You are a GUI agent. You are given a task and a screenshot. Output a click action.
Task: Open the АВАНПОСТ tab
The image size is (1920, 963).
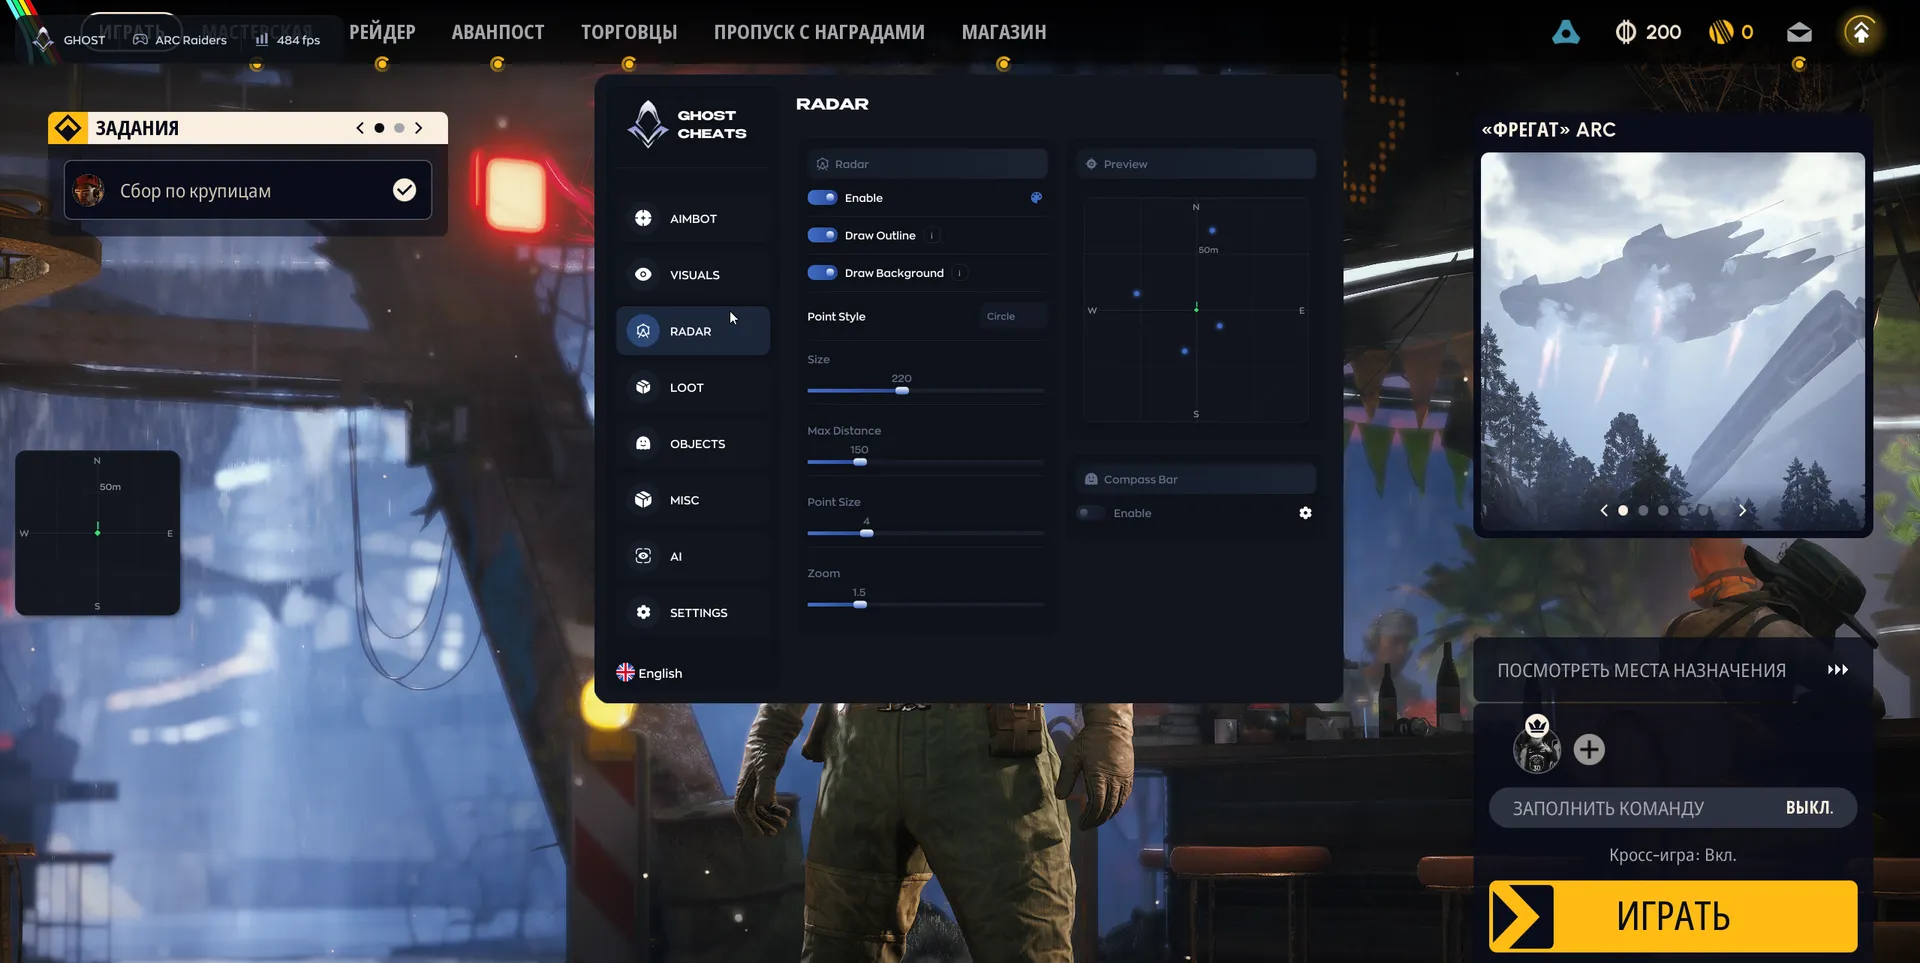pyautogui.click(x=498, y=32)
